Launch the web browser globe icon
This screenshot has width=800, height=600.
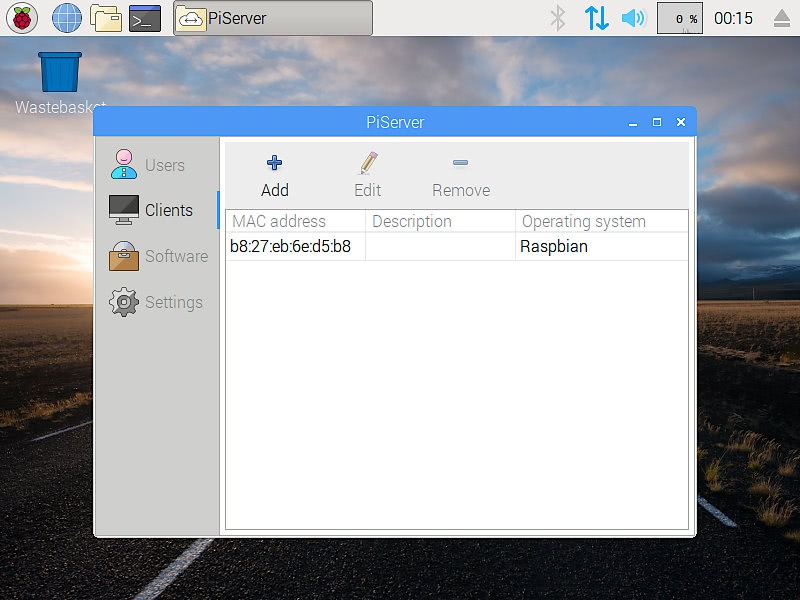pos(66,17)
